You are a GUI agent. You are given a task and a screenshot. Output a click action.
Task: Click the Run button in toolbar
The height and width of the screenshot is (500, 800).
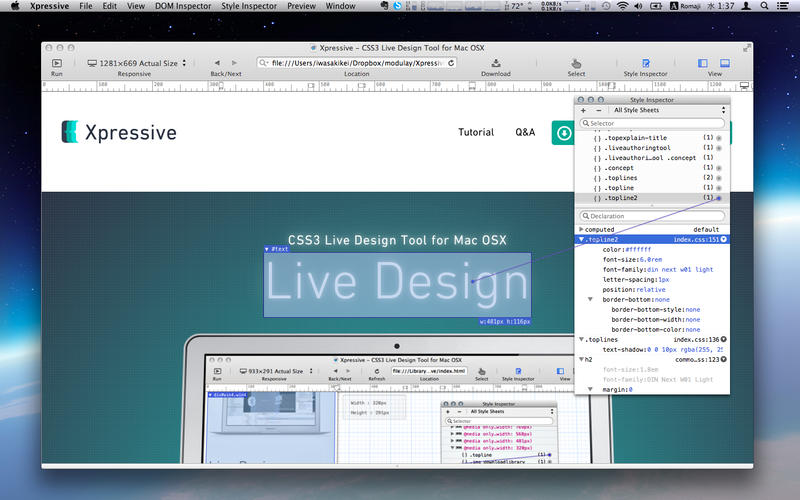pyautogui.click(x=57, y=63)
